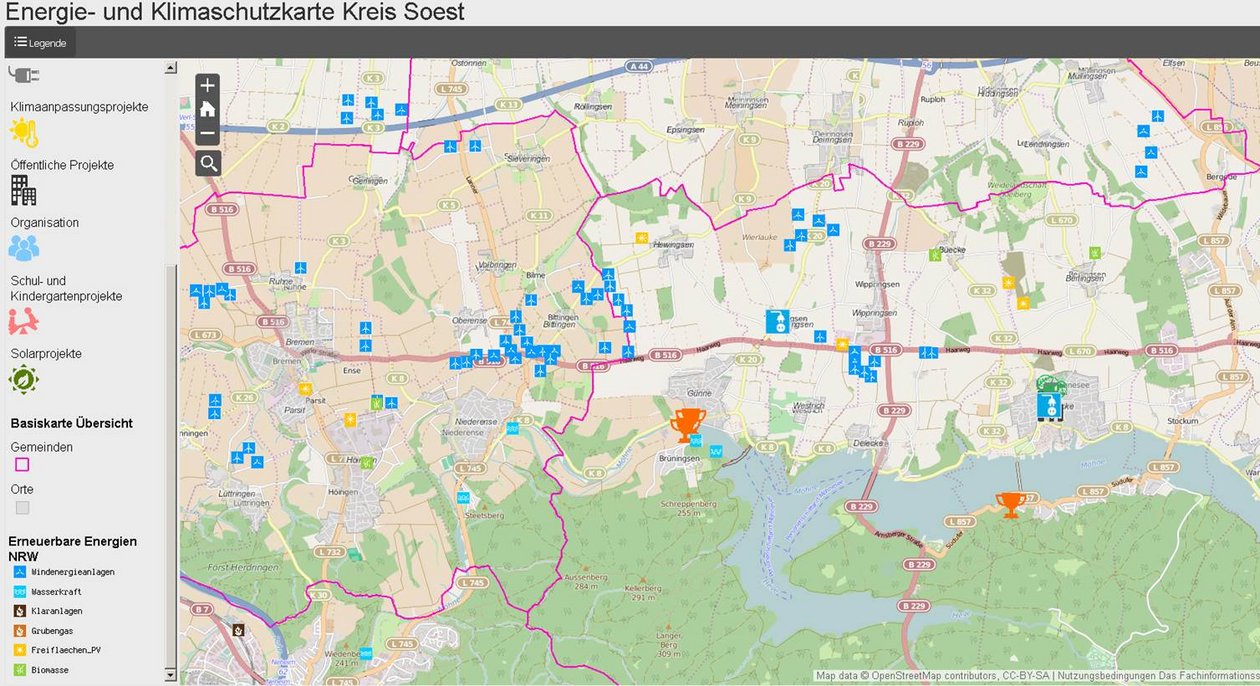Click the Klimaanpassungsprojekte sun-thermometer icon
This screenshot has height=686, width=1260.
(24, 132)
